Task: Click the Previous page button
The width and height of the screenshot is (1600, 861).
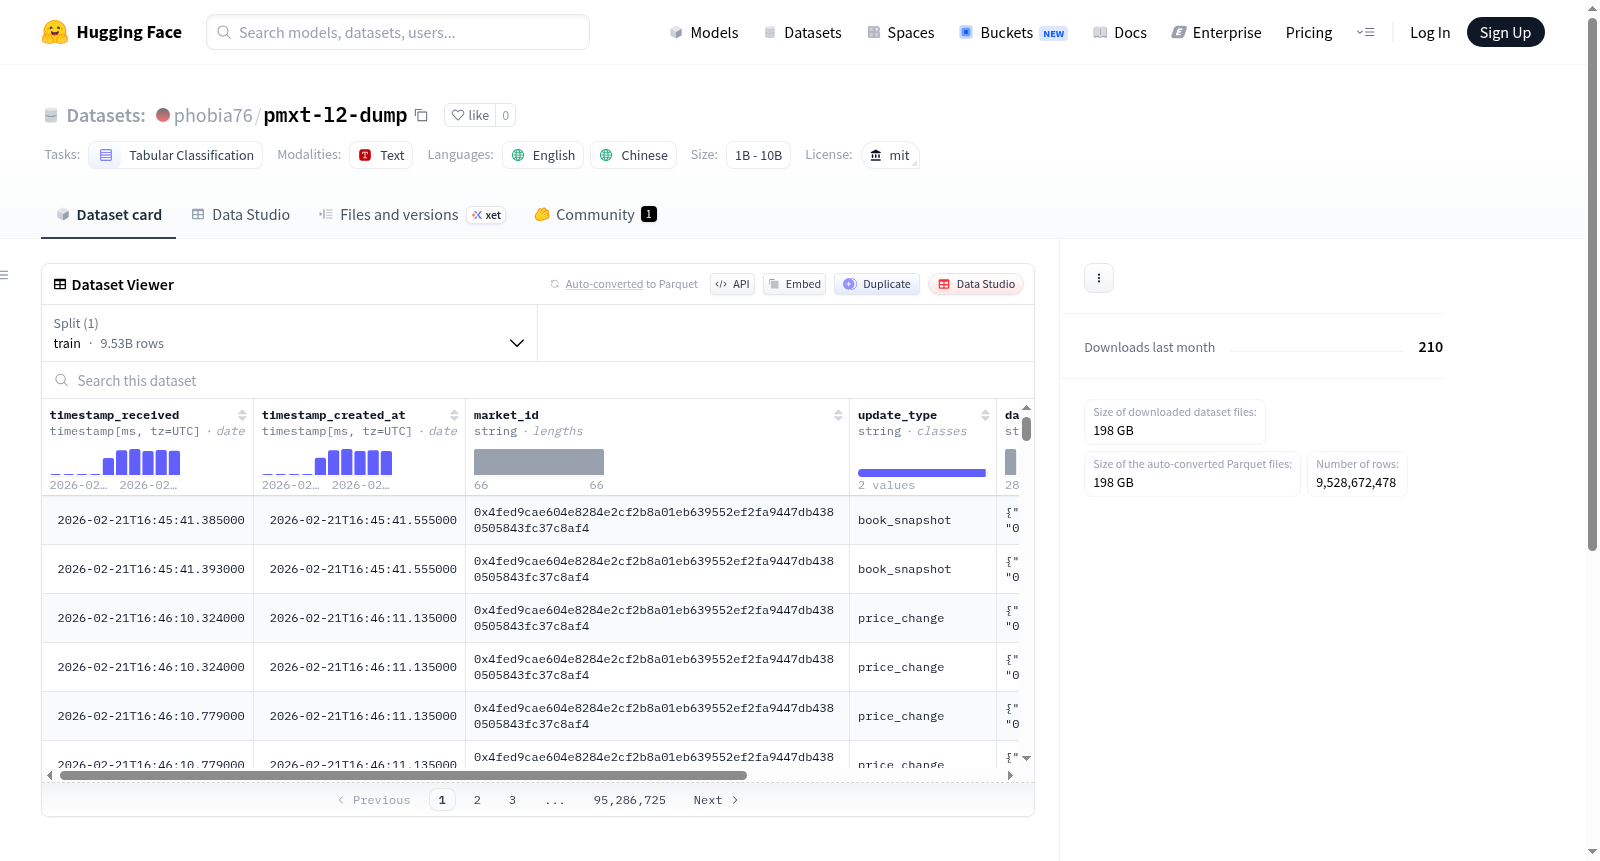Action: [374, 800]
